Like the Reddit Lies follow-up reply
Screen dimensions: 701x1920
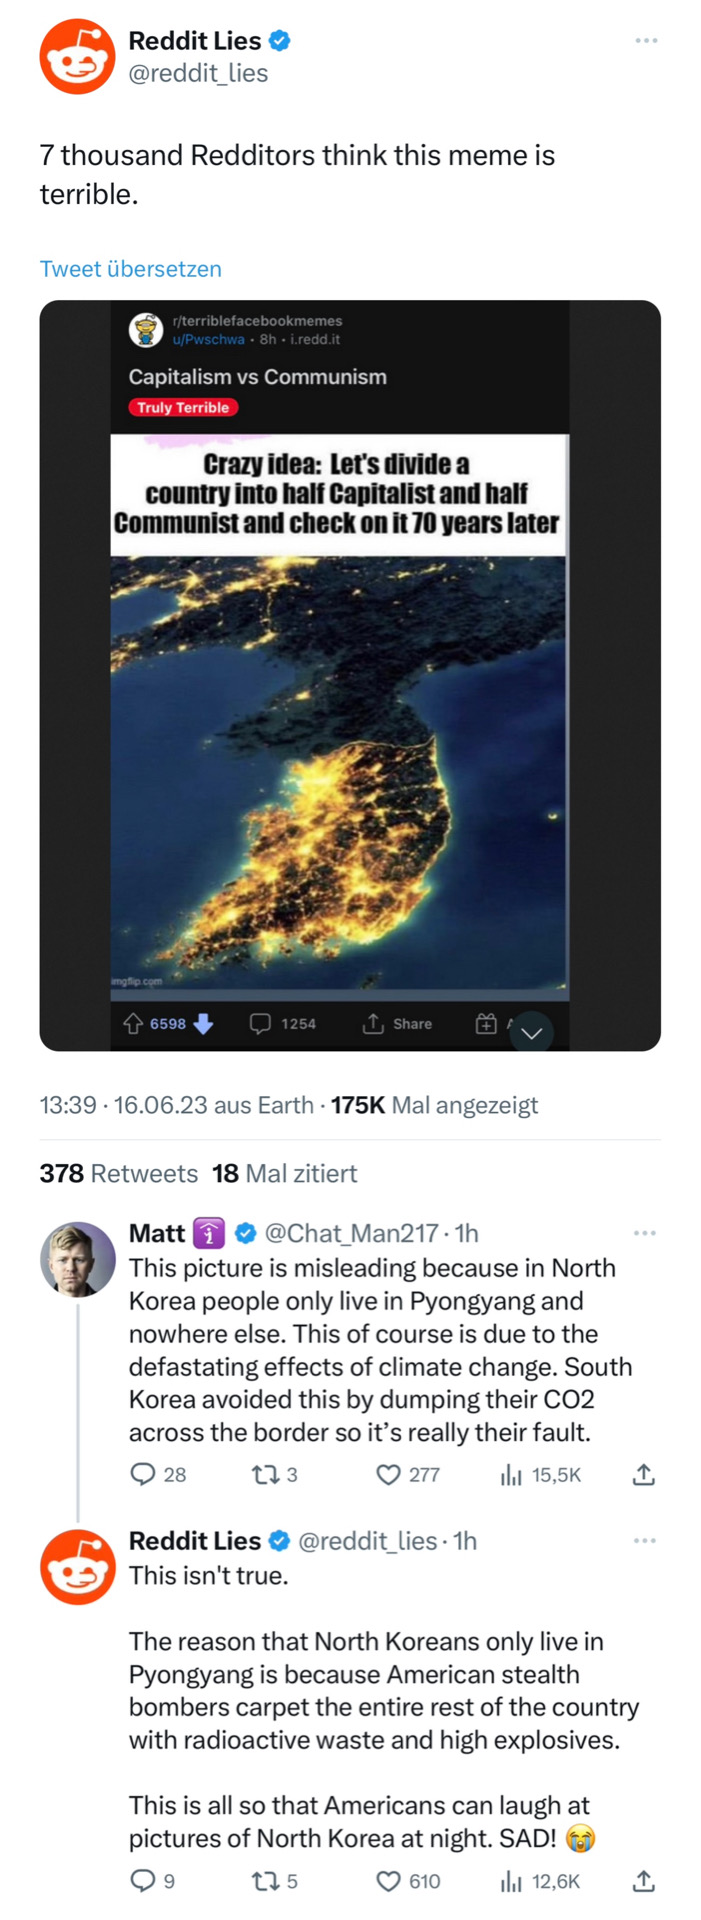click(388, 1881)
